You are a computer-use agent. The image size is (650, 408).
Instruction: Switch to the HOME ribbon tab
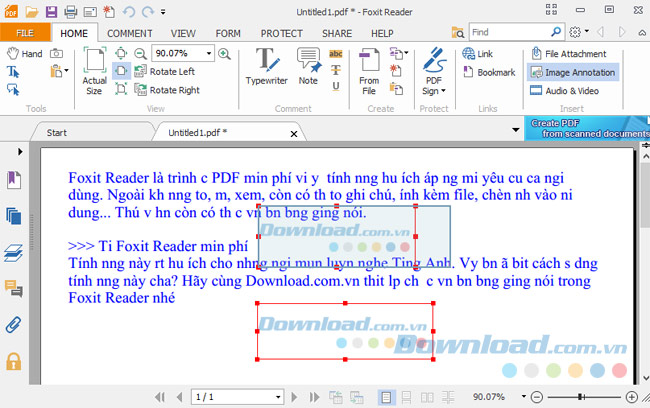tap(74, 33)
